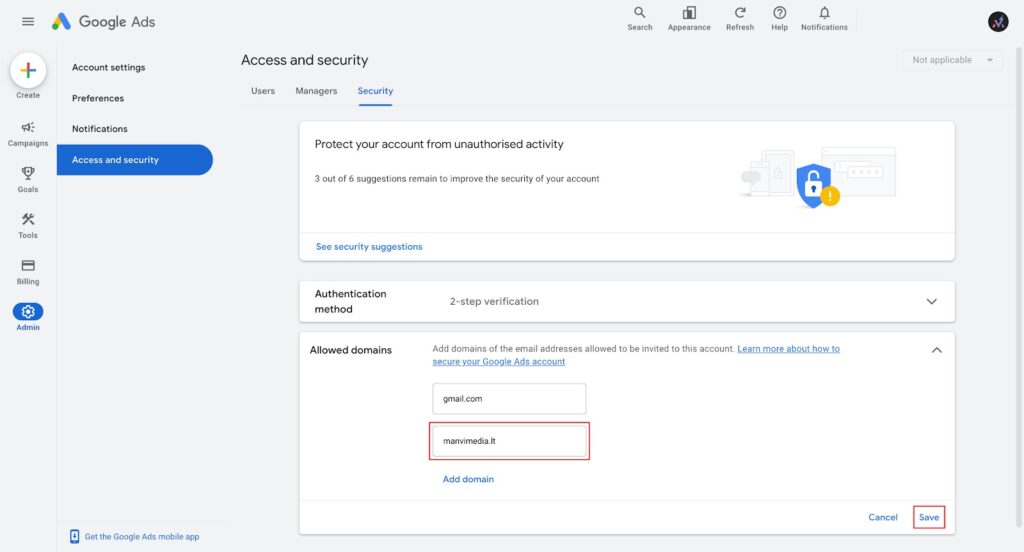The height and width of the screenshot is (552, 1024).
Task: Open Campaigns from the sidebar
Action: [x=28, y=127]
